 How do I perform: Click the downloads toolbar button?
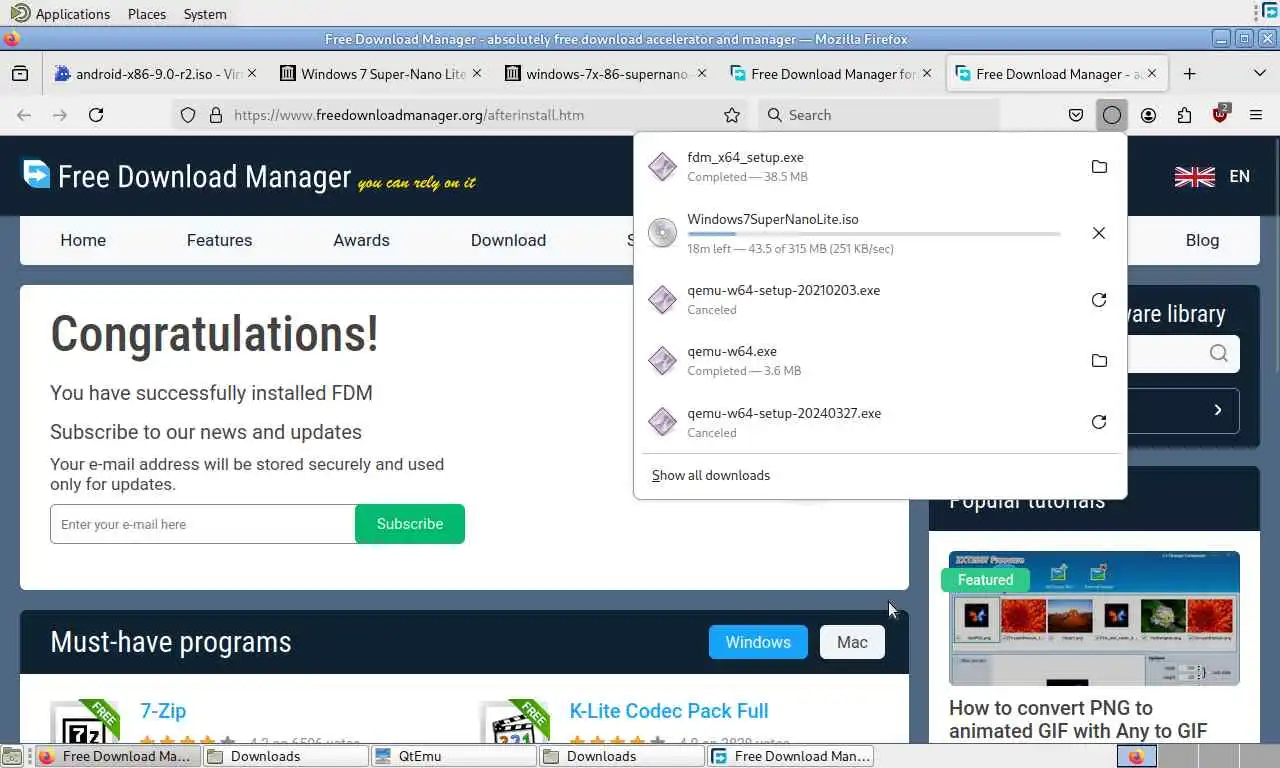1112,115
